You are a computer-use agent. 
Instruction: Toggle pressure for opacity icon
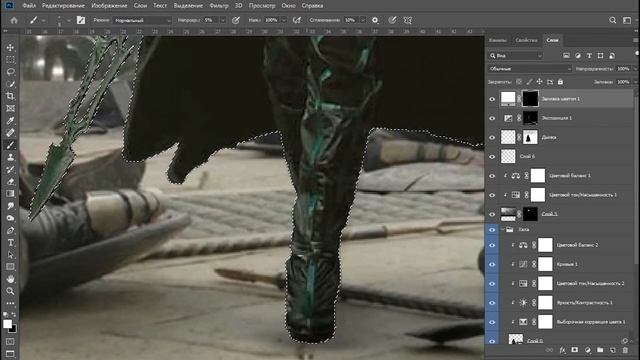coord(236,20)
